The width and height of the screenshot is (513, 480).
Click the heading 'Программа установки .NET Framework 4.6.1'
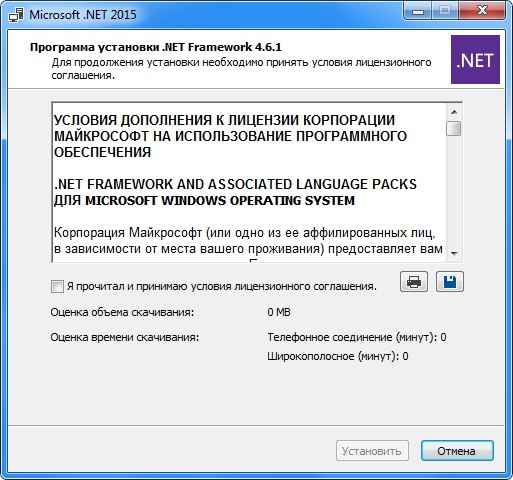tap(156, 47)
